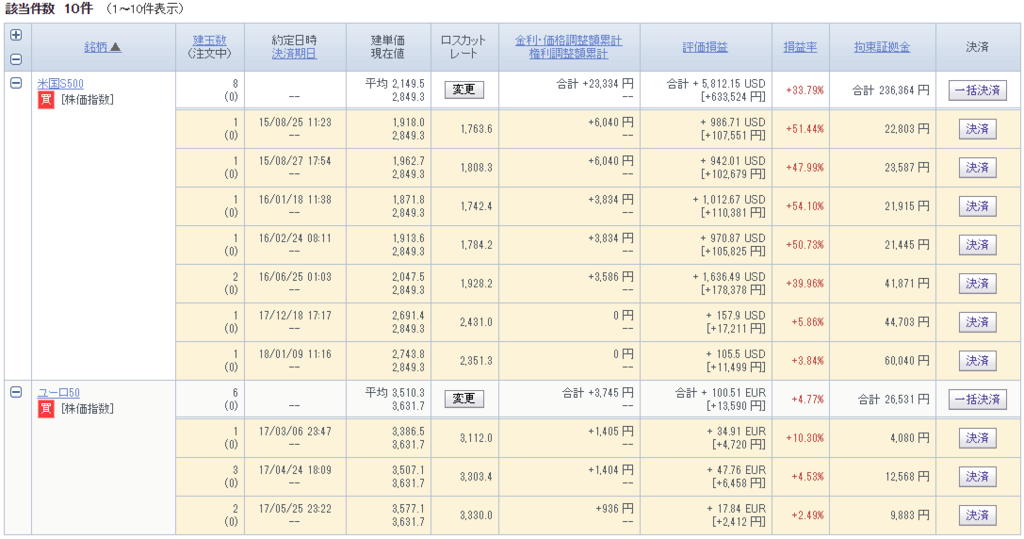
Task: Select the losscut rate 3,330.0 cell
Action: click(476, 515)
